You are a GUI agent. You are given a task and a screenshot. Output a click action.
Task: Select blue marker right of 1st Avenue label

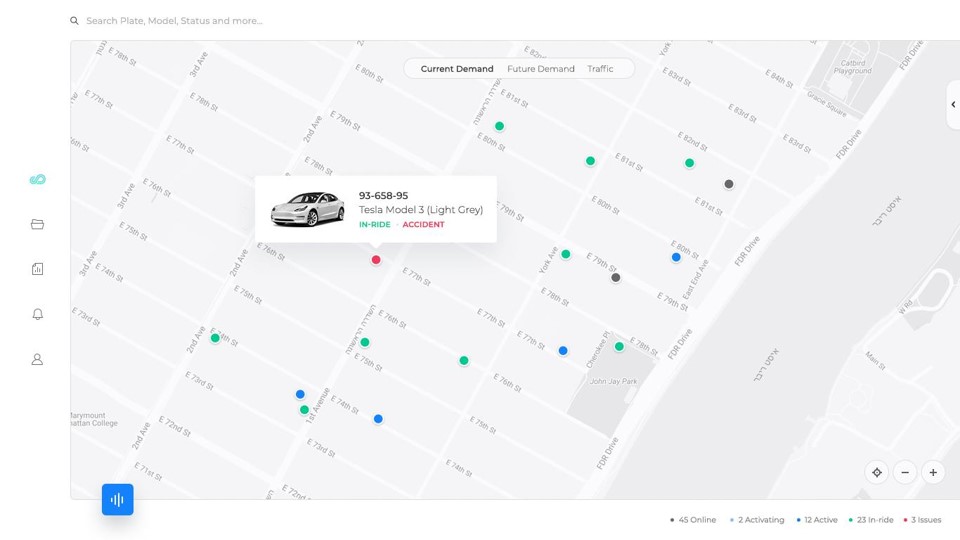coord(378,419)
